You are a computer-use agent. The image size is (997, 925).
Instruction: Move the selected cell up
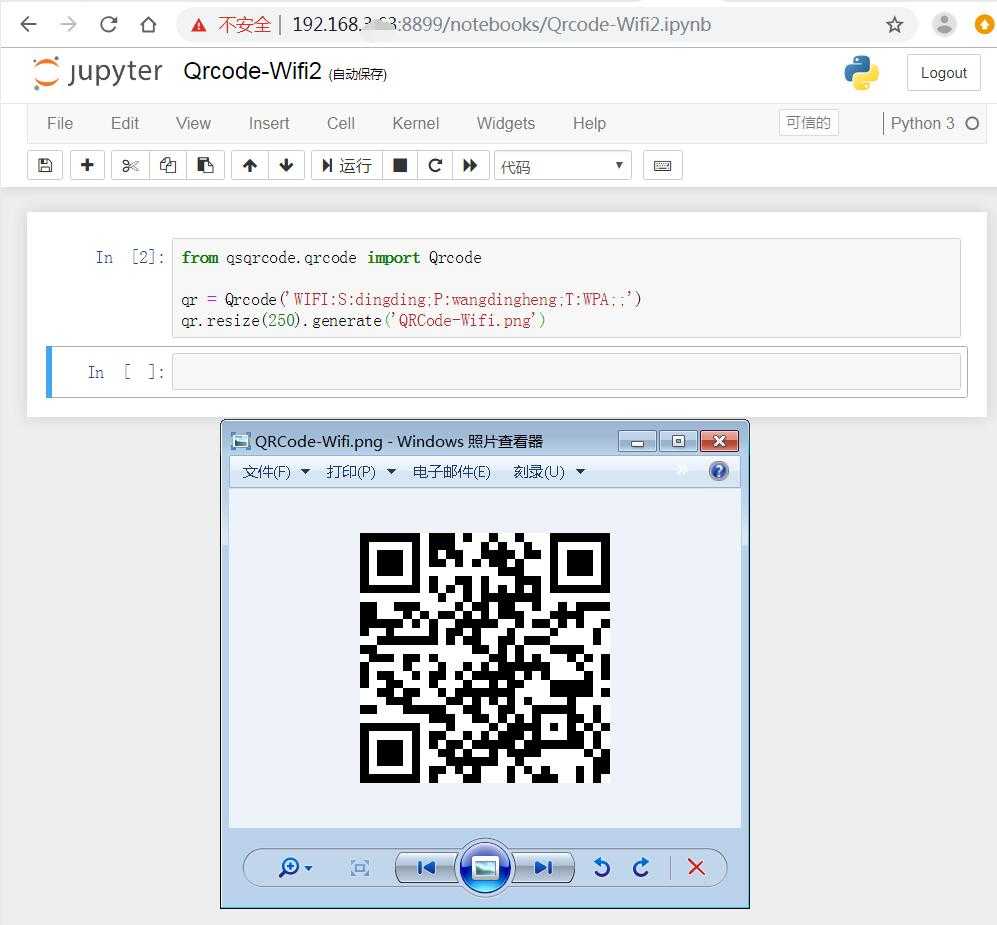point(250,165)
